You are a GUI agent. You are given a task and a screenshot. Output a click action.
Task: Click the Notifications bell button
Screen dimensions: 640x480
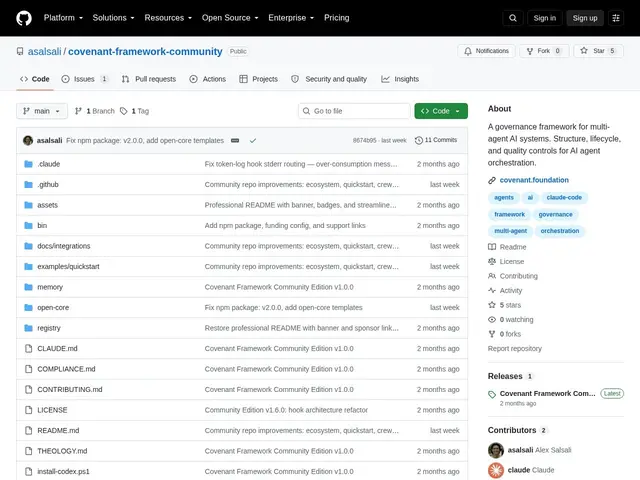click(x=486, y=51)
